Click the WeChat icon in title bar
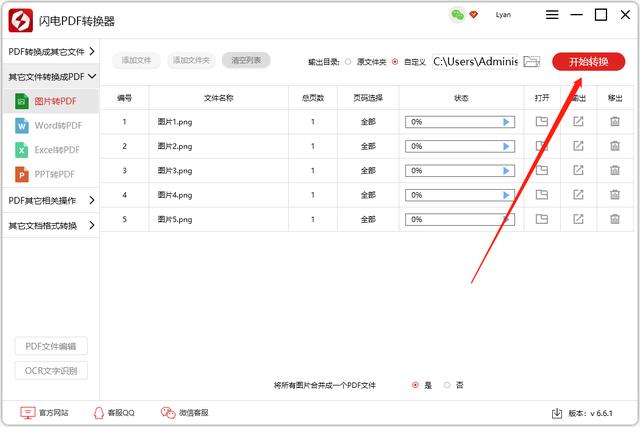Screen dimensions: 640x427 tap(457, 15)
